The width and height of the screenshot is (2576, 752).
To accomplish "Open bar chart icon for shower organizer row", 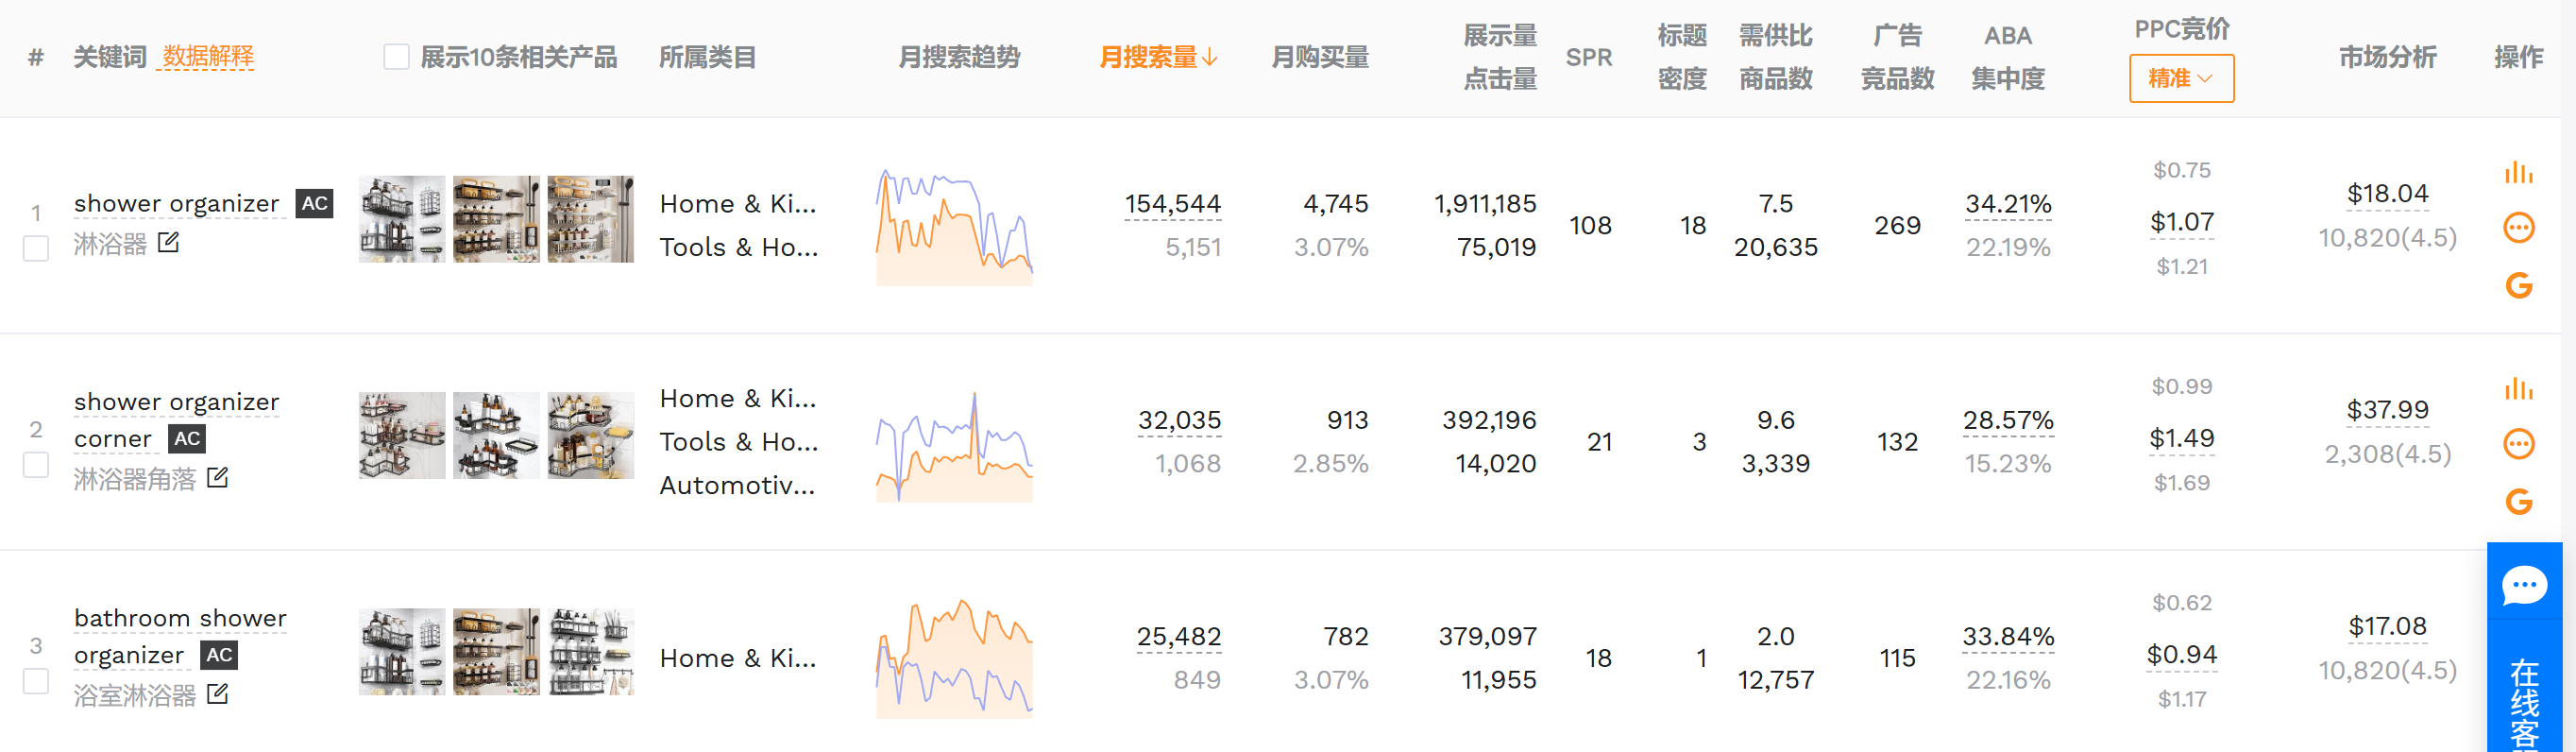I will pyautogui.click(x=2518, y=173).
